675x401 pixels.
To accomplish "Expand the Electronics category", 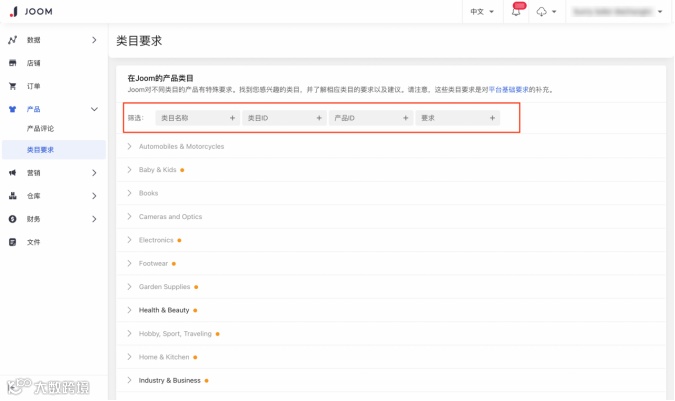I will [130, 240].
